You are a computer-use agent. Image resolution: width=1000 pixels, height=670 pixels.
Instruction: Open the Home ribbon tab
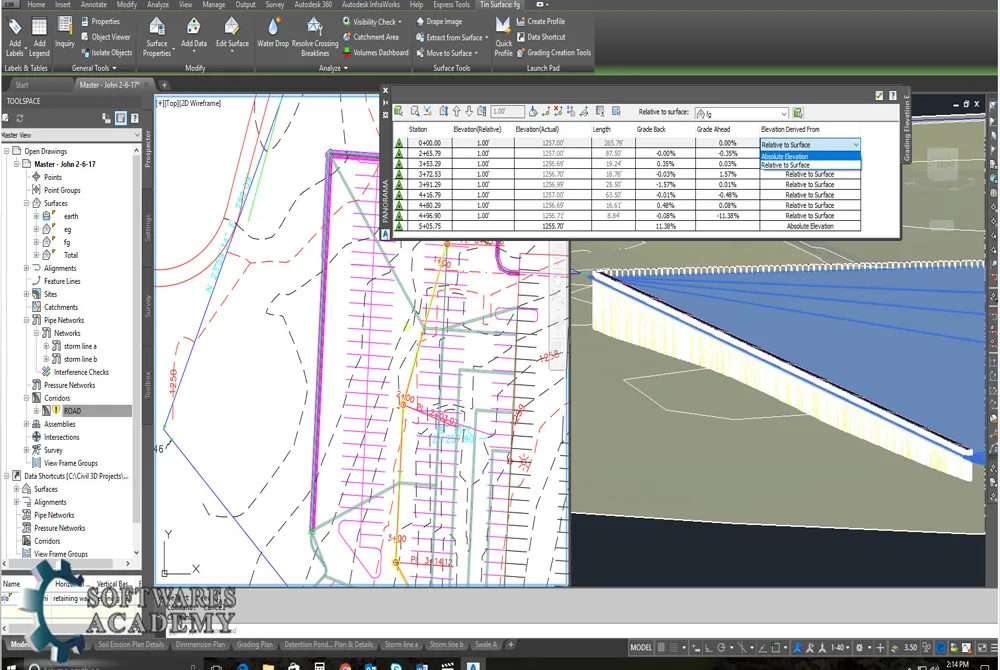[x=36, y=4]
